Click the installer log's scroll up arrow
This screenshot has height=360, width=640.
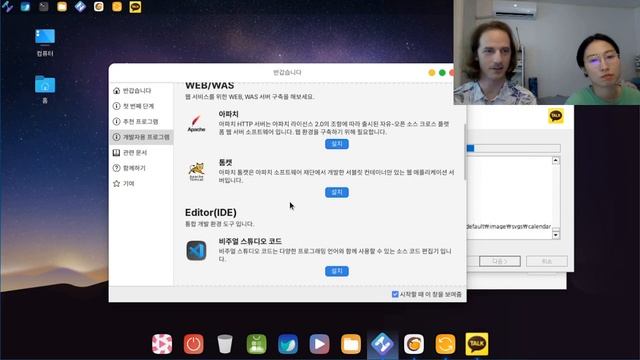pos(556,160)
